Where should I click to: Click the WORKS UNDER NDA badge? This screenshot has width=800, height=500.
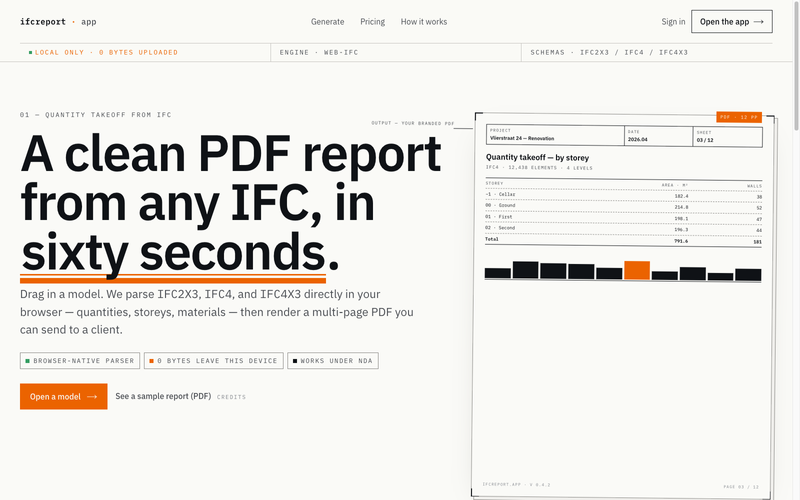(333, 361)
